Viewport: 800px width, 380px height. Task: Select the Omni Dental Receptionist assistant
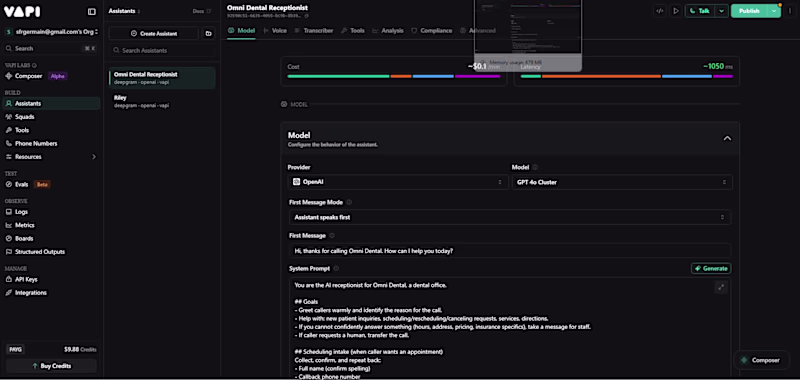point(162,78)
